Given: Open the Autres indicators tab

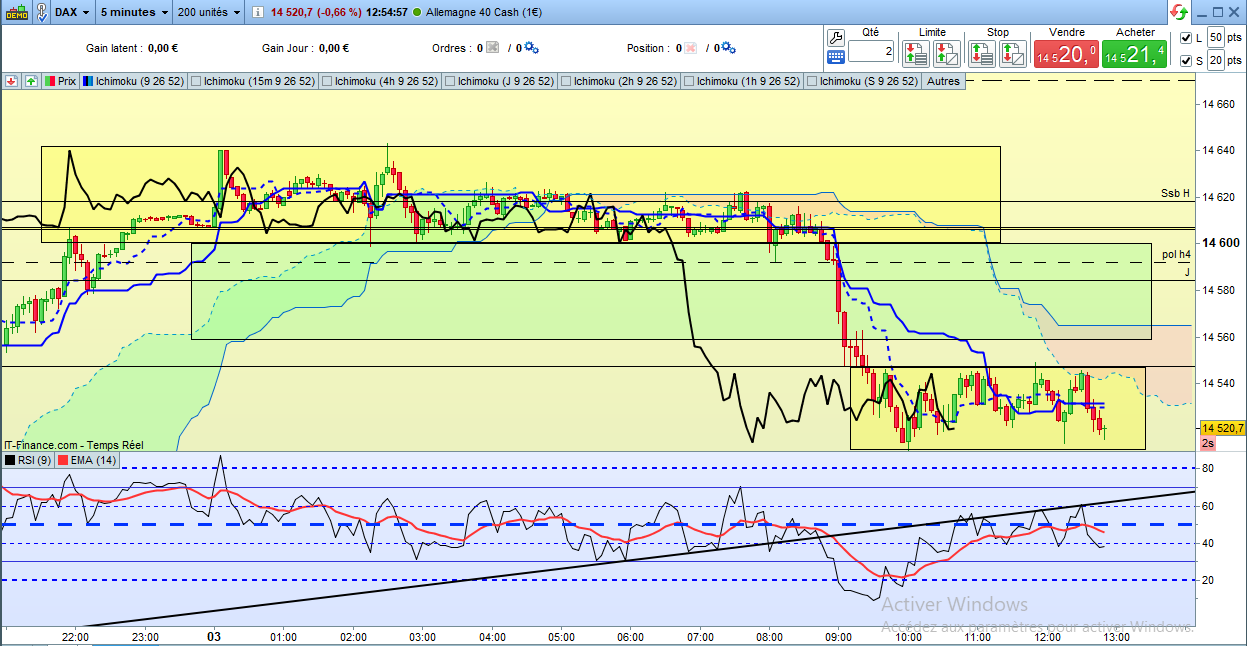Looking at the screenshot, I should 943,81.
